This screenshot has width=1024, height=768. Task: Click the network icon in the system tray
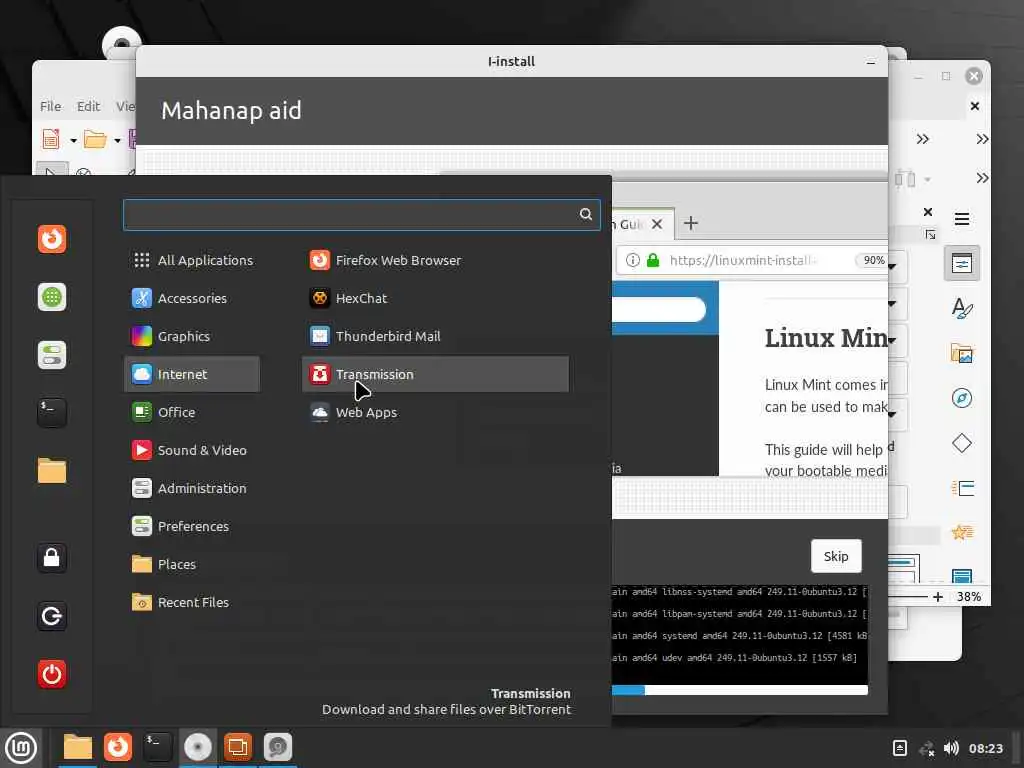point(926,748)
